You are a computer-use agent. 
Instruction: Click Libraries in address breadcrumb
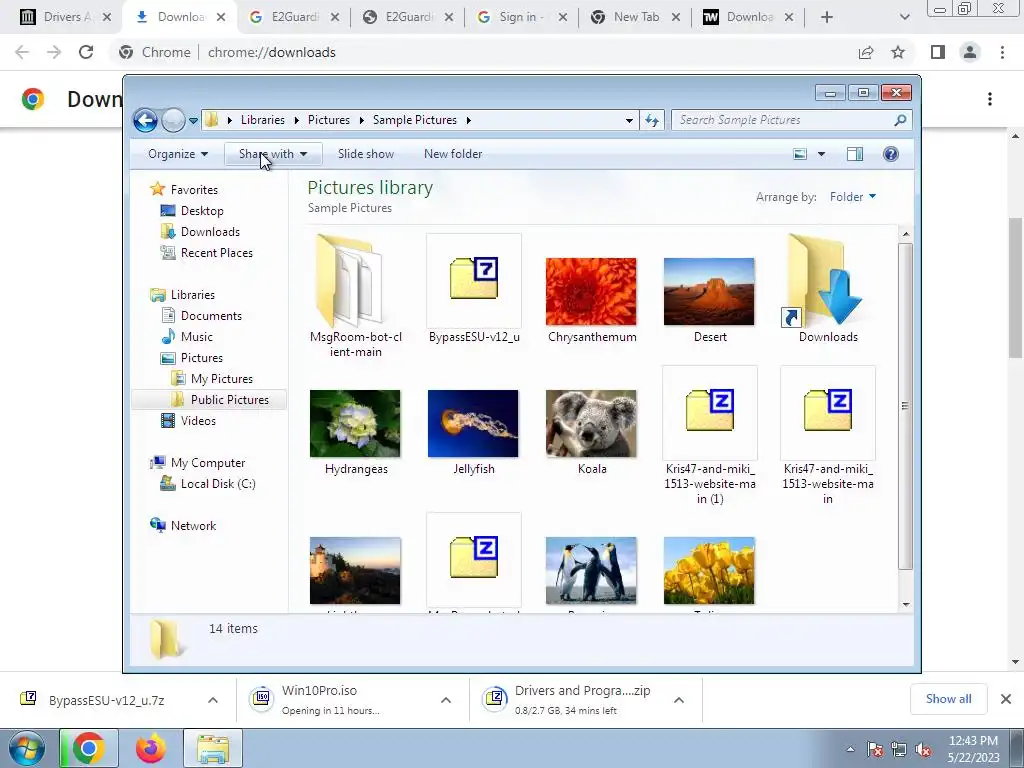263,120
